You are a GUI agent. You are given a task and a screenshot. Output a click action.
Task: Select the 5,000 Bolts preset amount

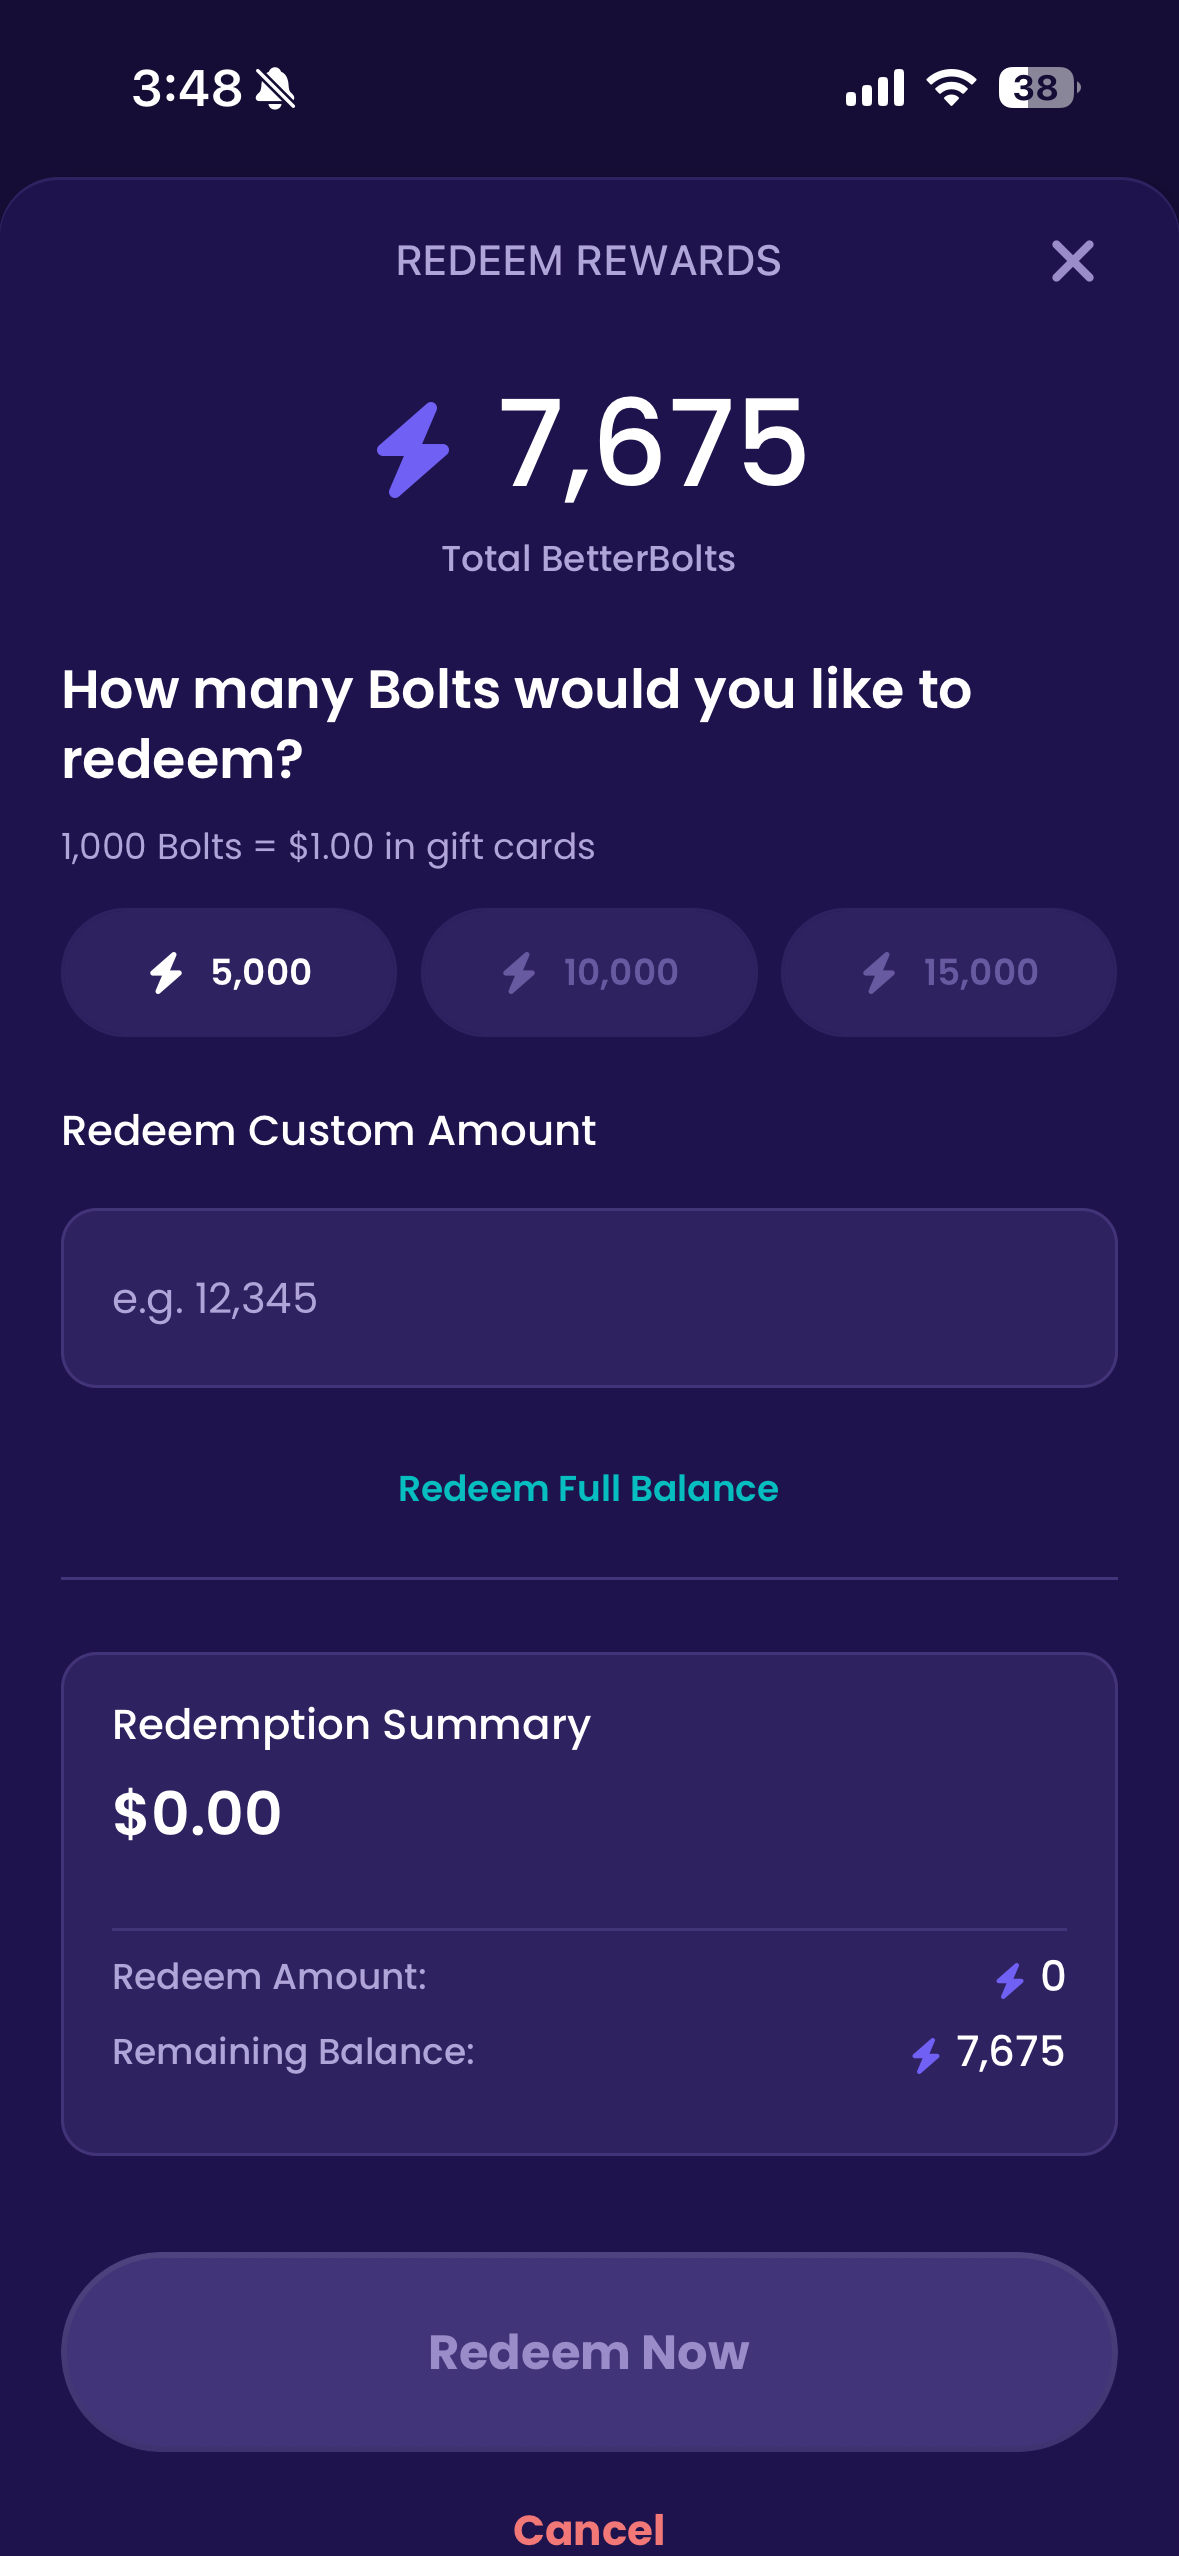pos(229,972)
